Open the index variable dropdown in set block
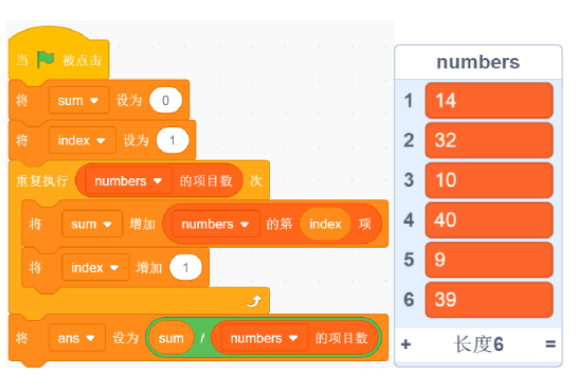This screenshot has width=581, height=382. pyautogui.click(x=82, y=140)
